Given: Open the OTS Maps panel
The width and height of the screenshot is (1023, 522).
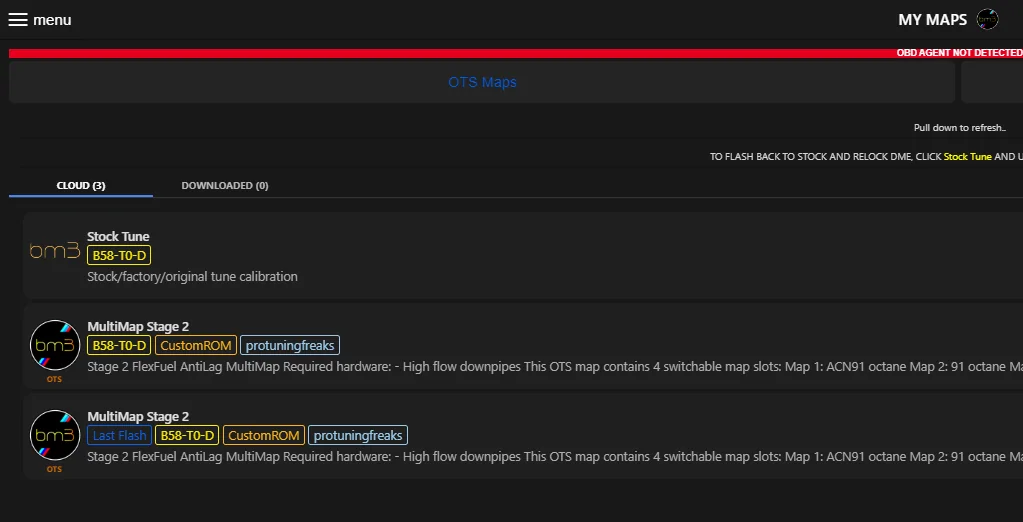Looking at the screenshot, I should [482, 82].
